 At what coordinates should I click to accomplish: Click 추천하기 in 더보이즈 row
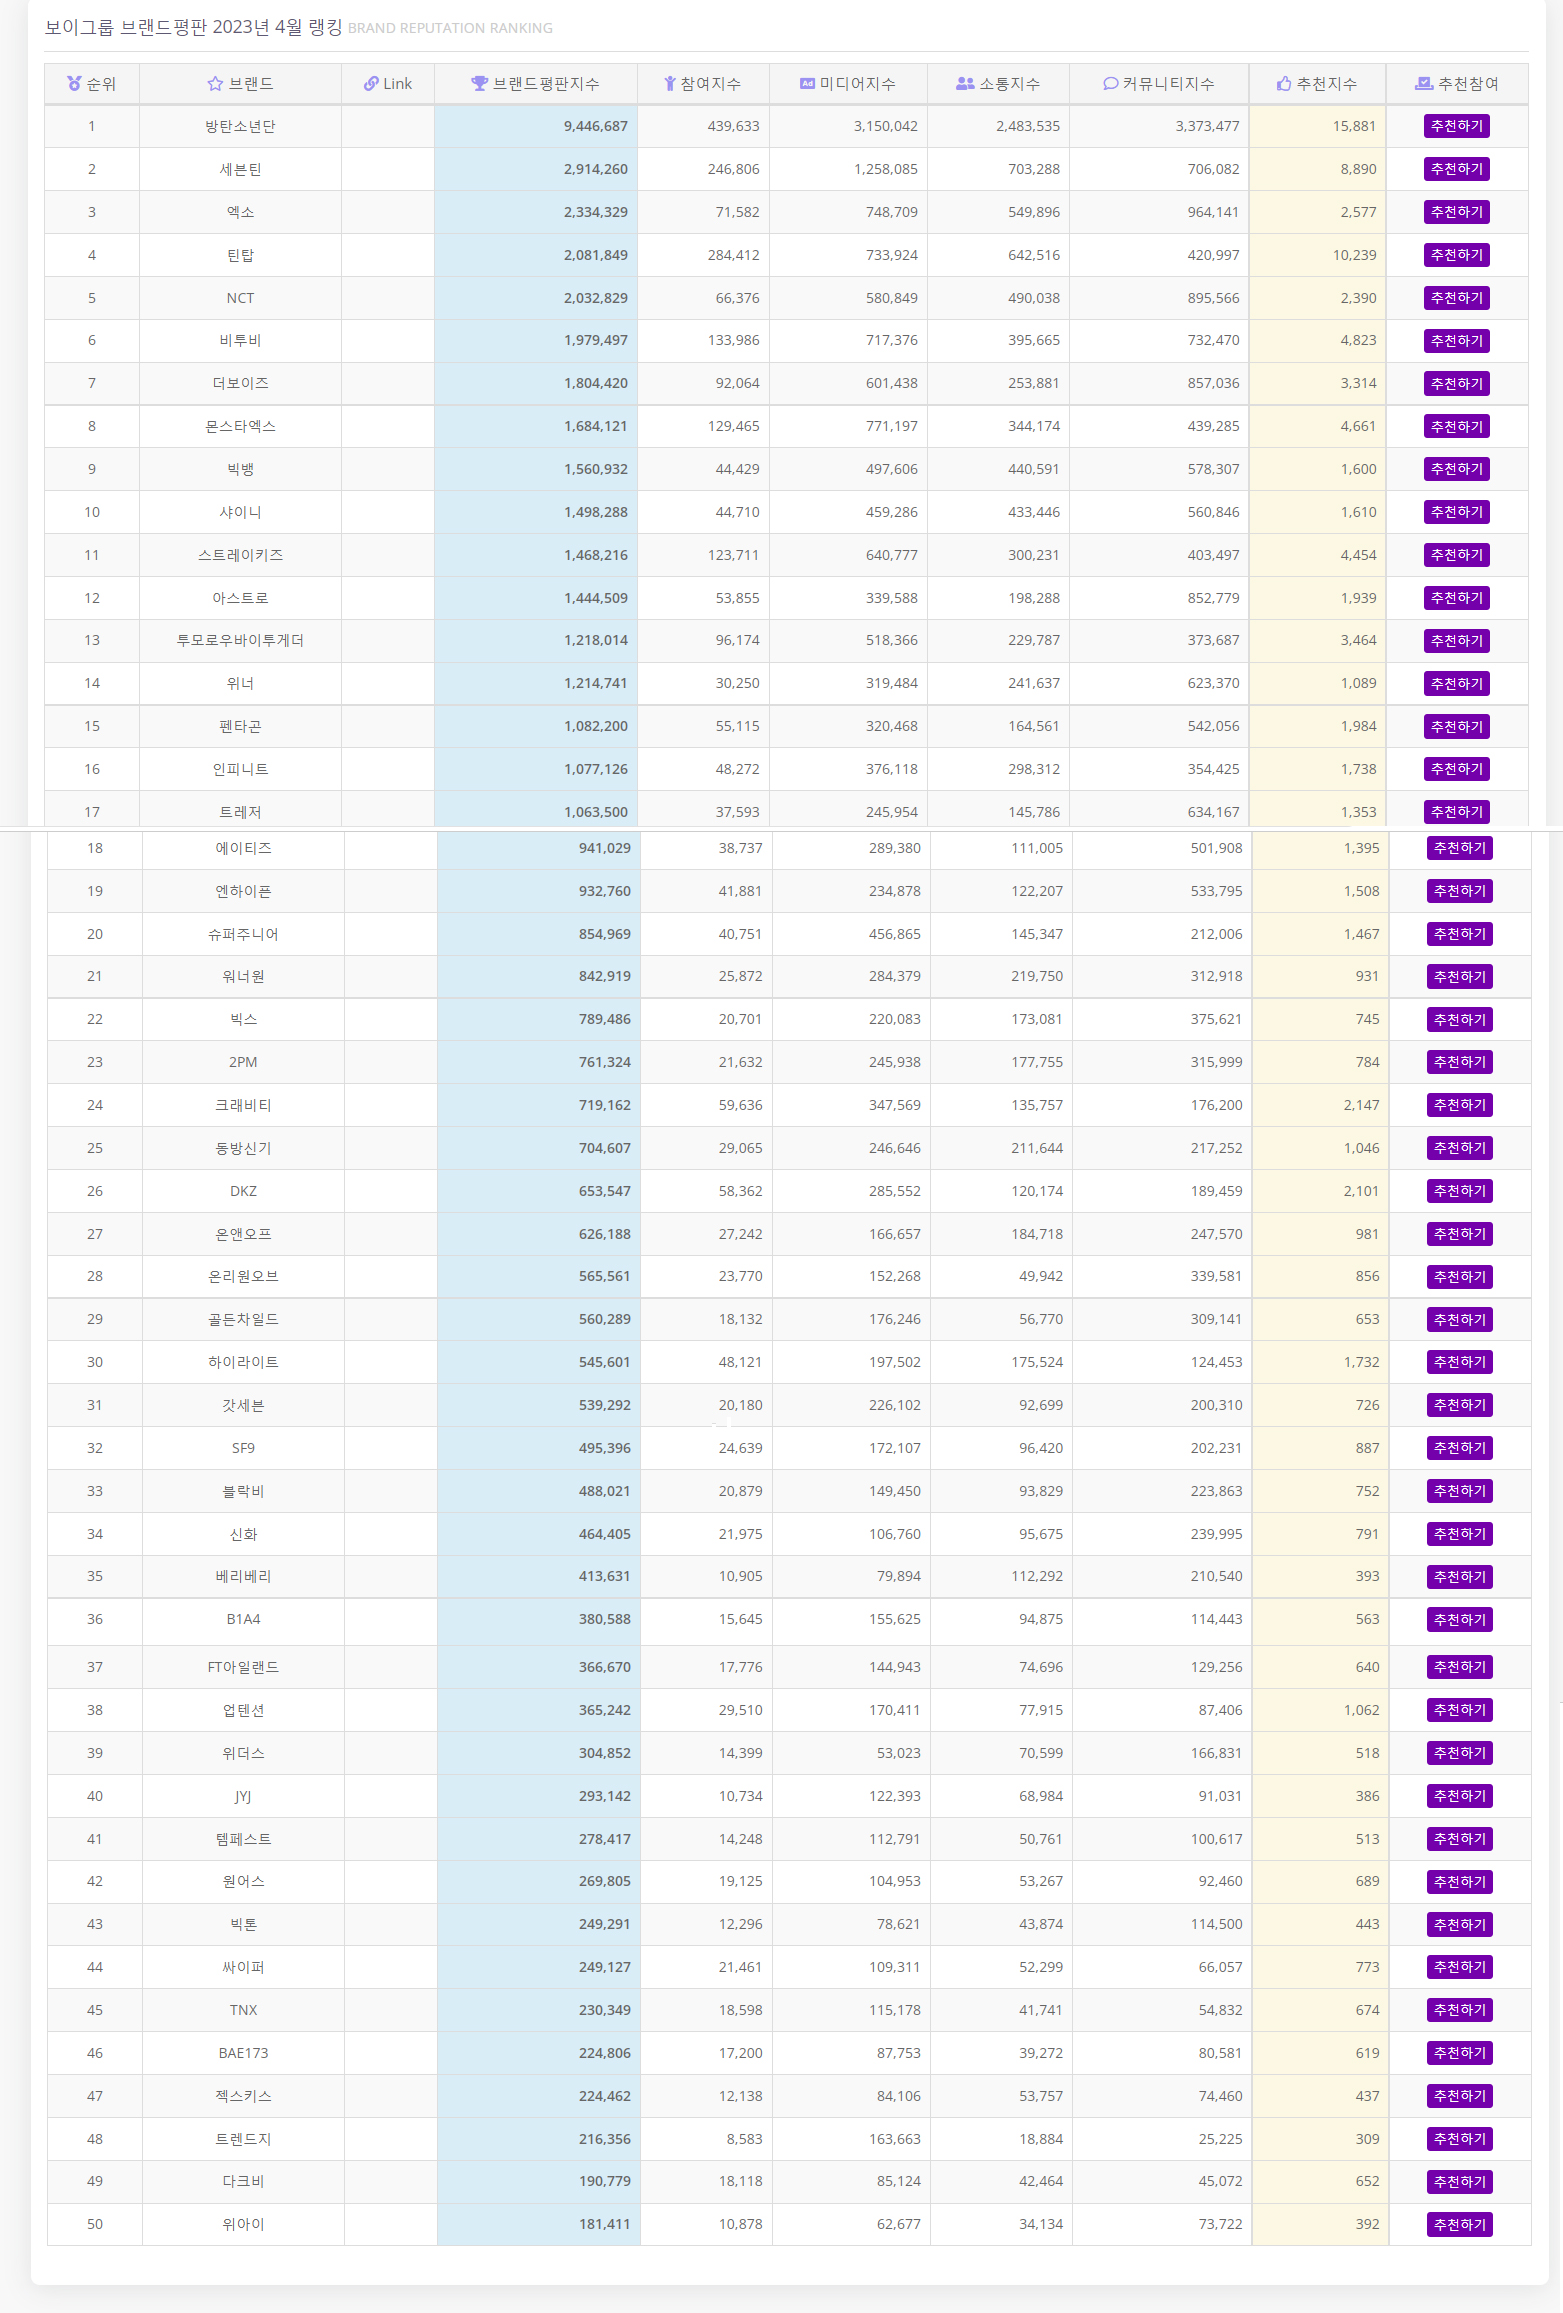click(1457, 384)
